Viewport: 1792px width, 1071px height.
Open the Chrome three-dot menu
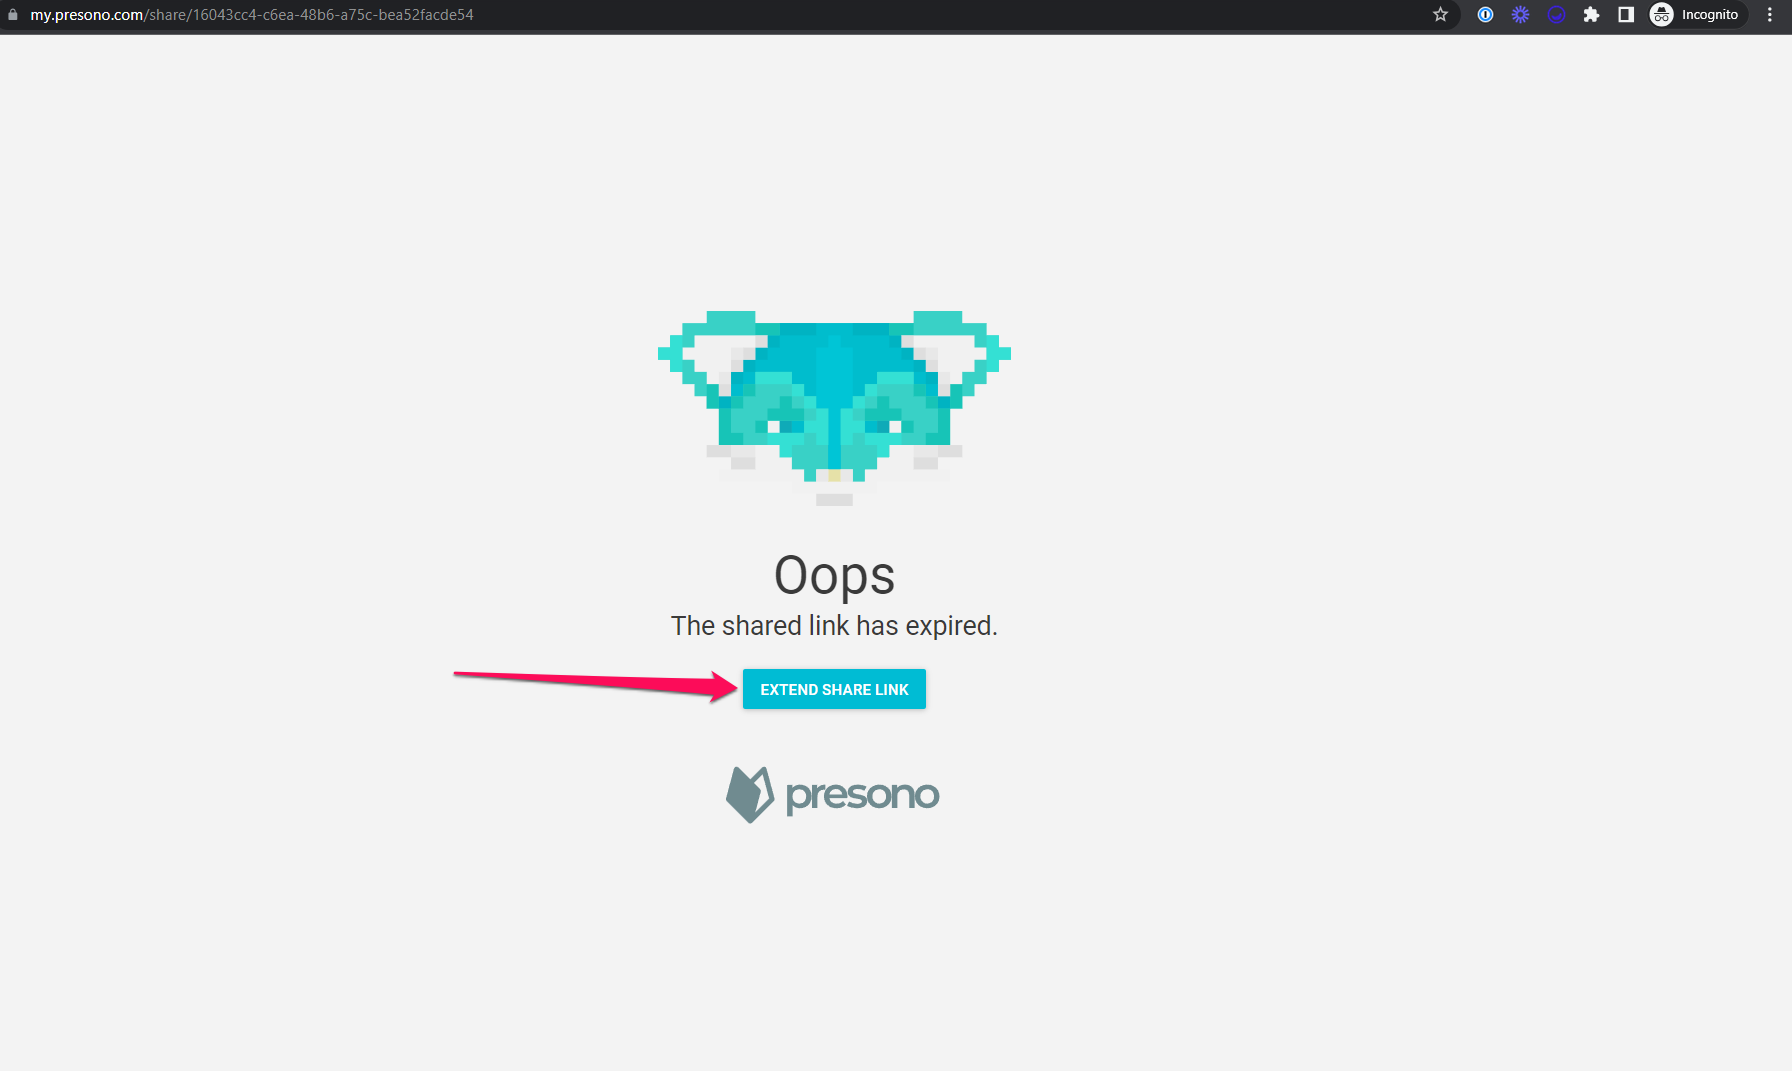pos(1769,14)
